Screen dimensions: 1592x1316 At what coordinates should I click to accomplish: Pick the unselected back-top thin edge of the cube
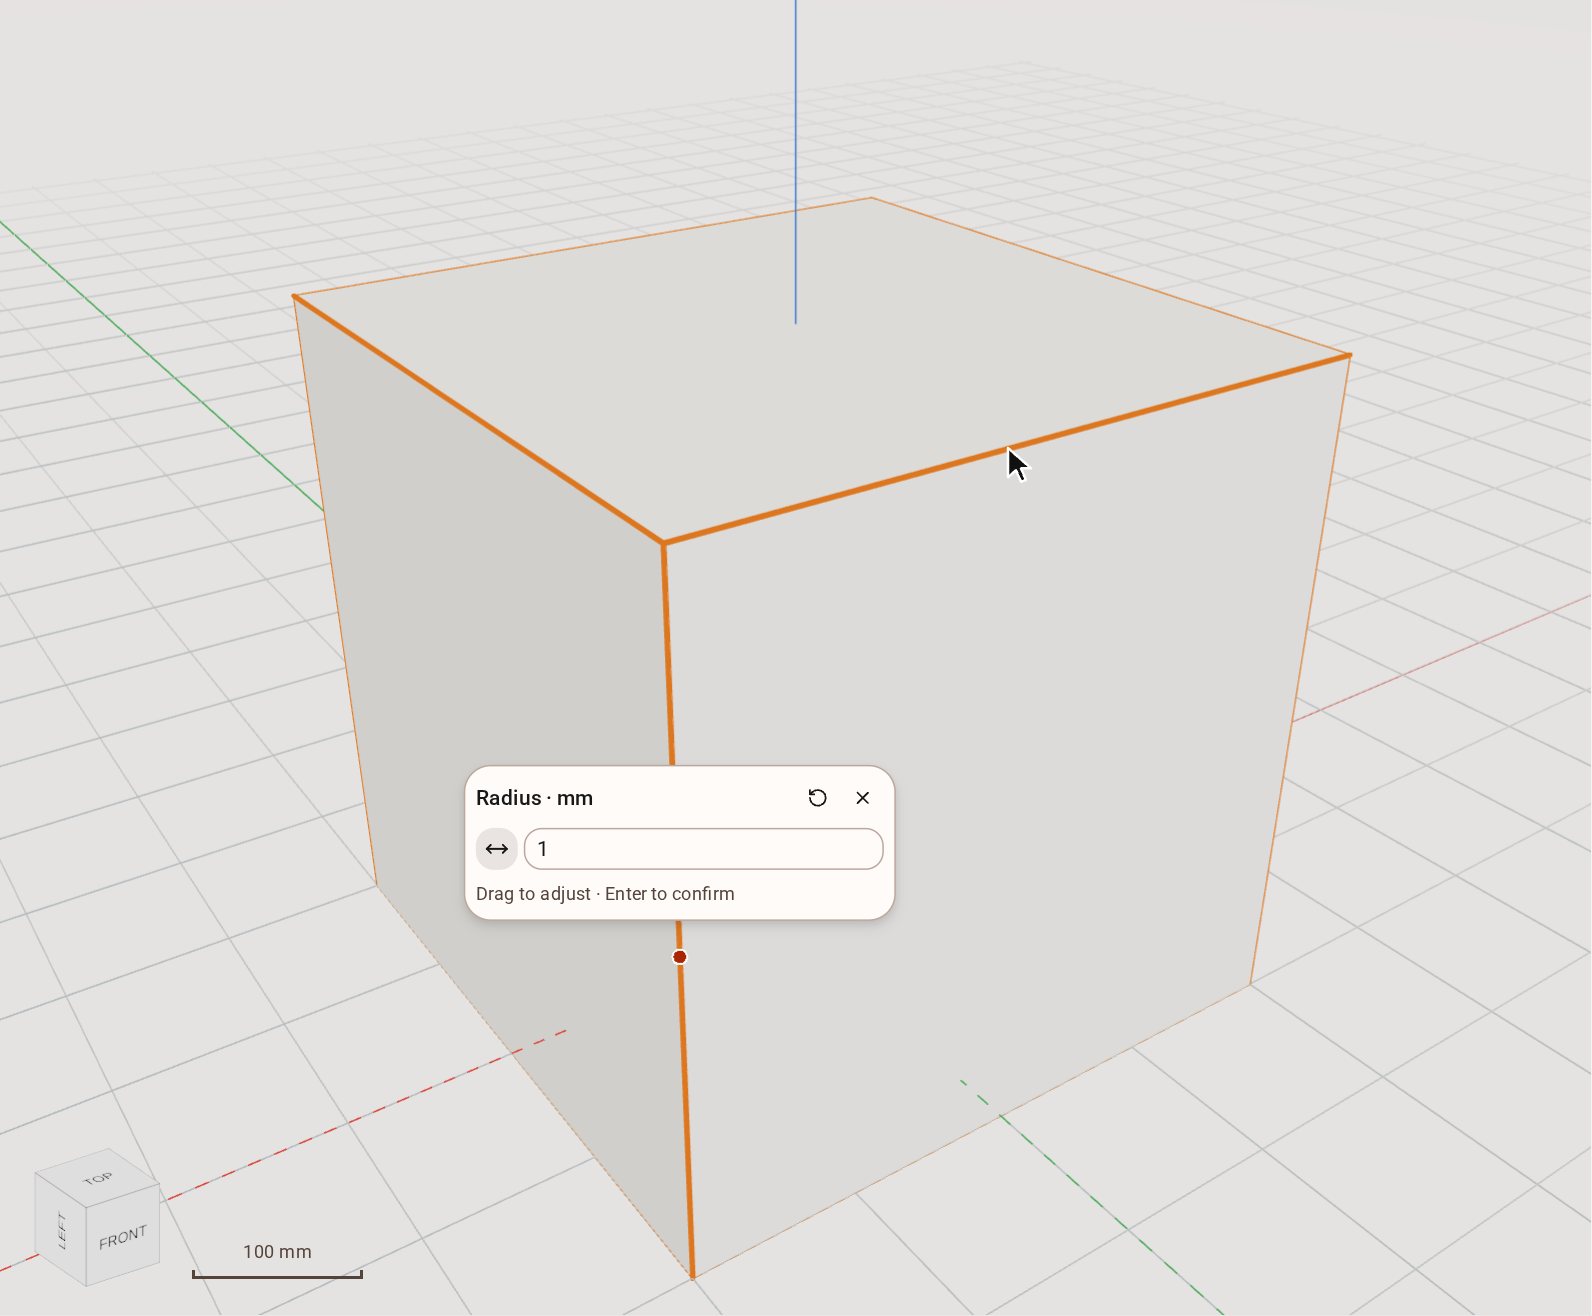click(1110, 277)
